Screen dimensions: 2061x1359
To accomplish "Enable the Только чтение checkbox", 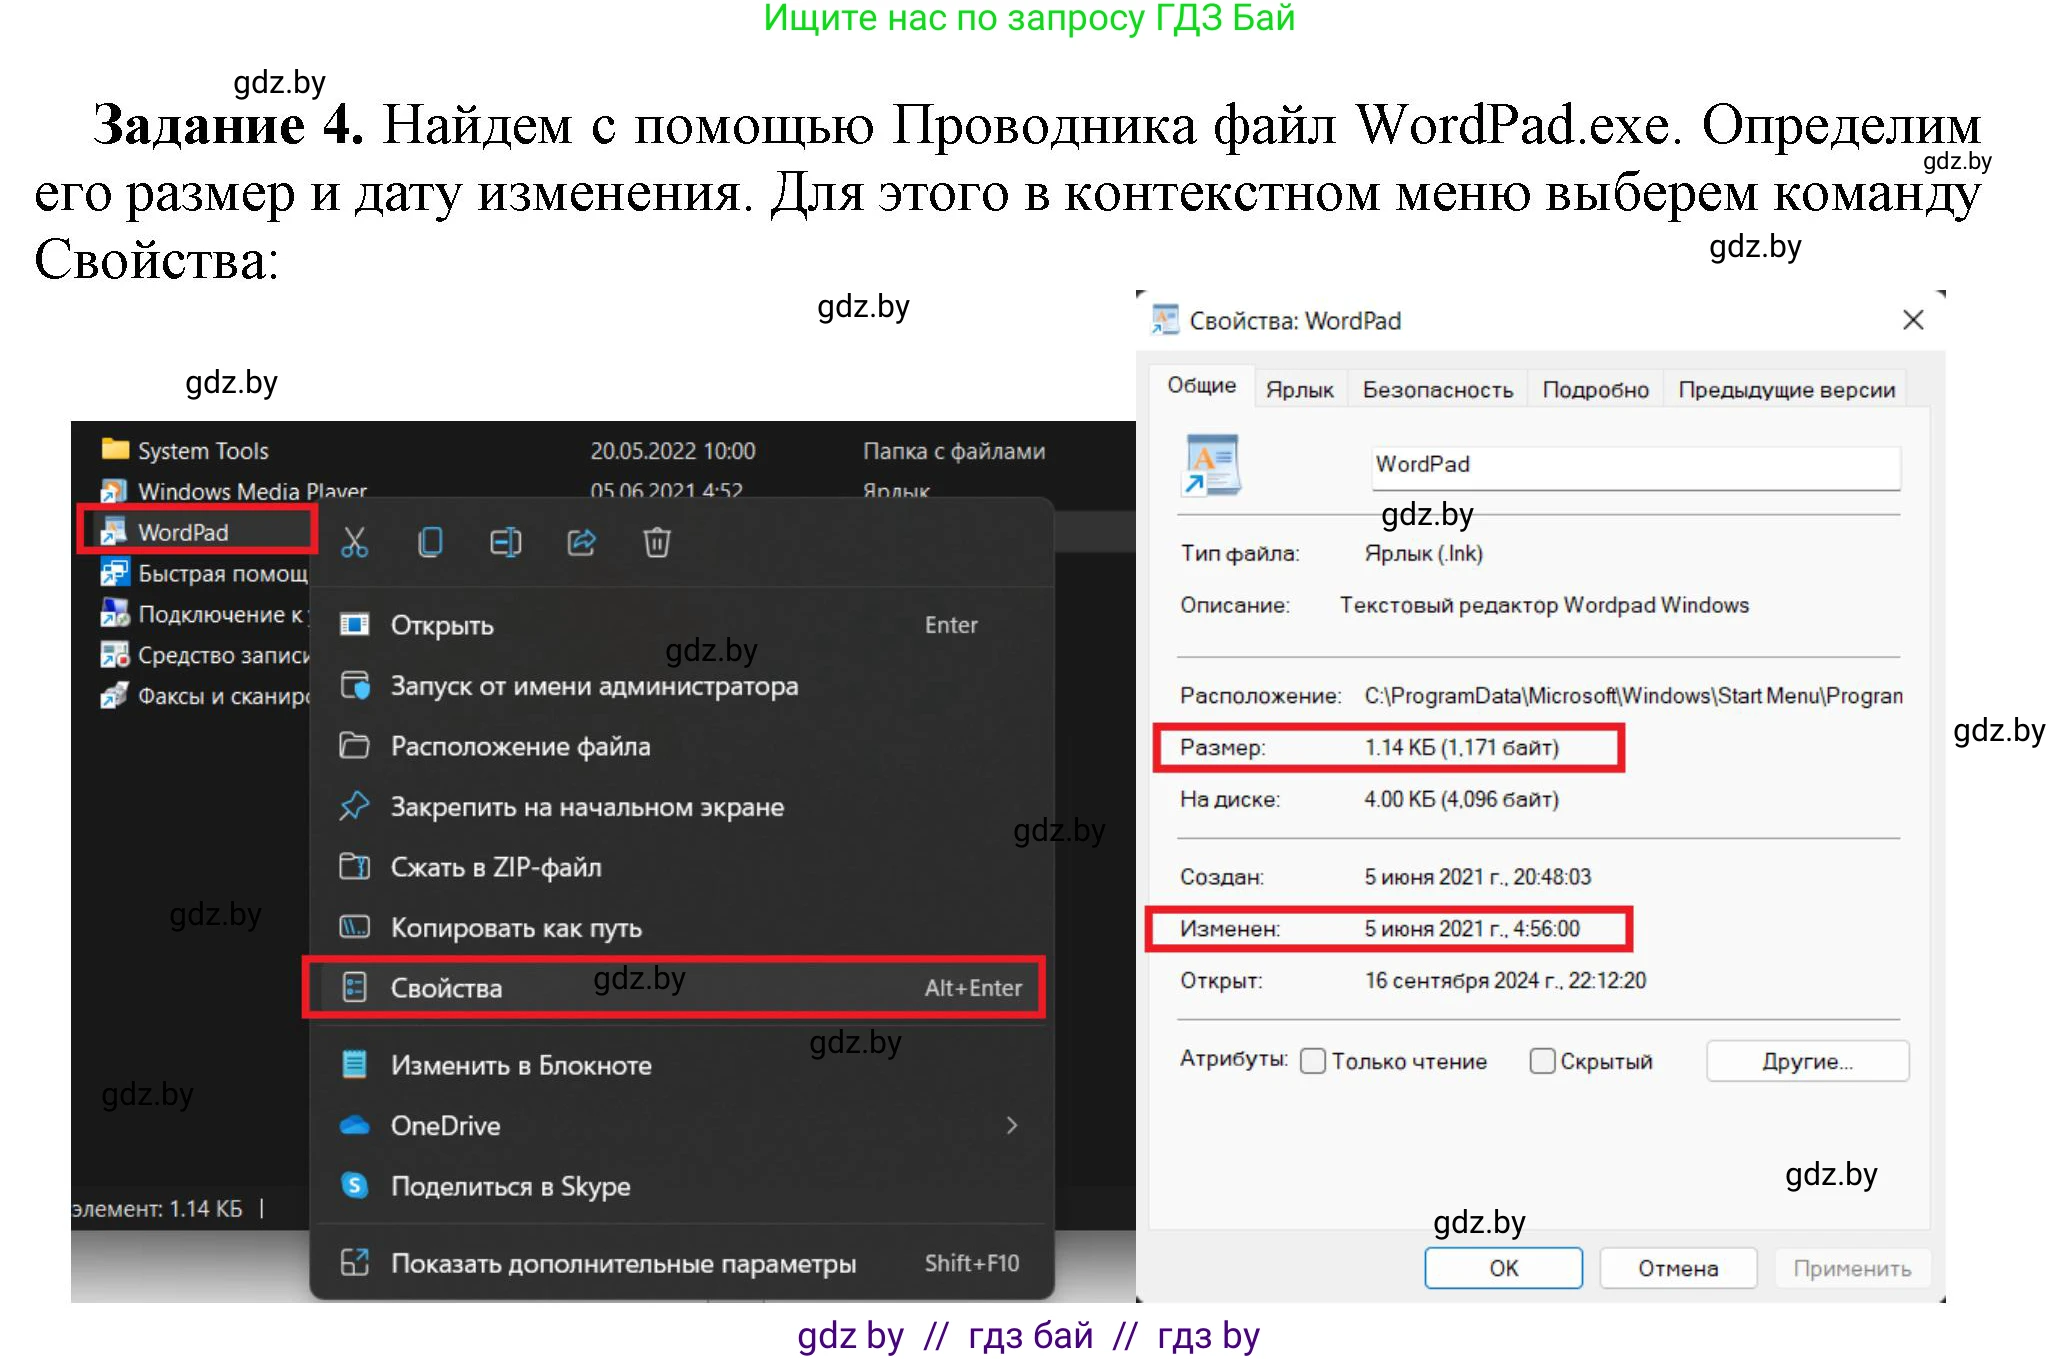I will click(x=1313, y=1061).
